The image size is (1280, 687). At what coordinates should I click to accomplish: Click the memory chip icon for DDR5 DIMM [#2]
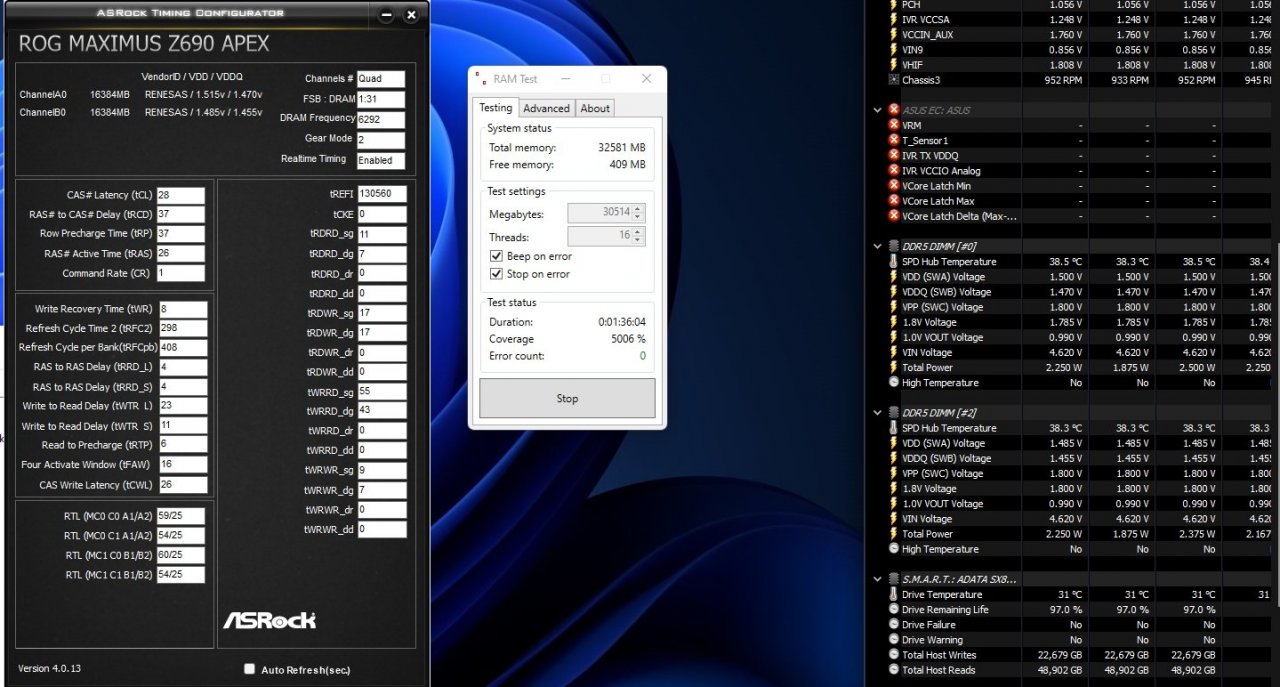click(x=893, y=412)
